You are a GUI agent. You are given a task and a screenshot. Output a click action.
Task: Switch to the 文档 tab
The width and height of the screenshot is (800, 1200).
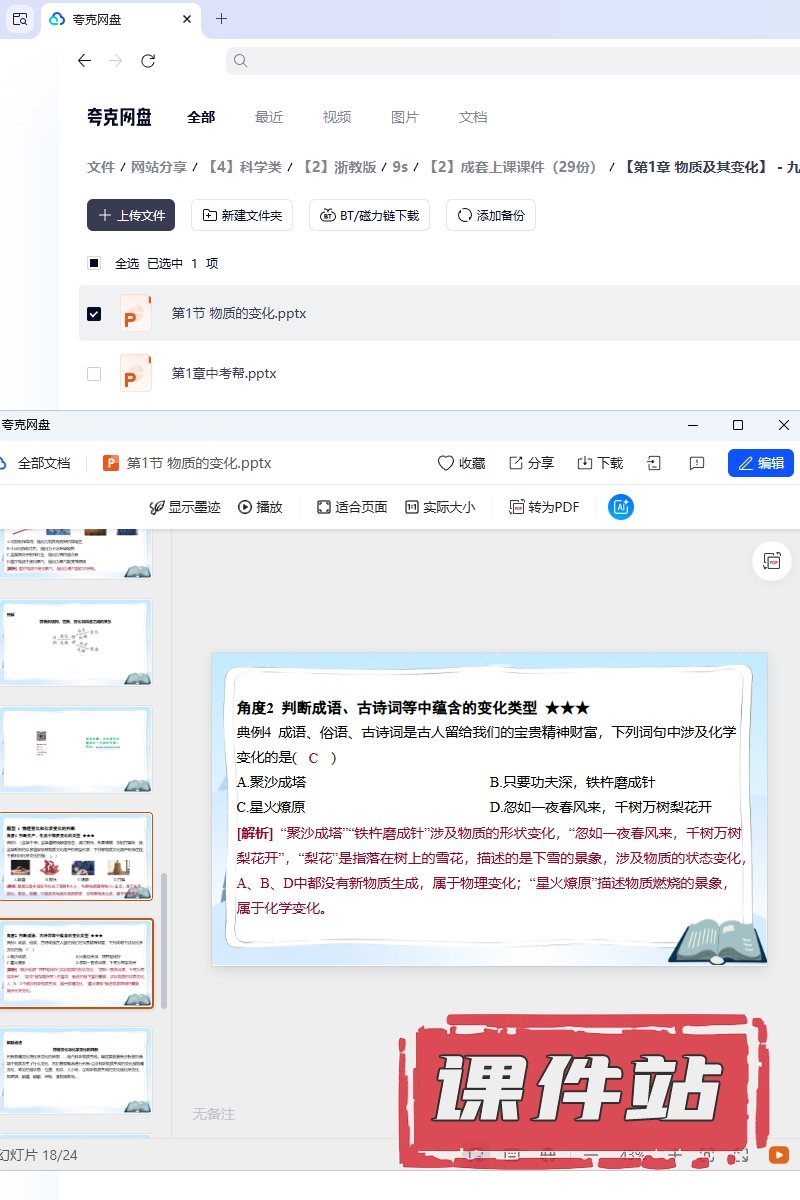pos(472,117)
